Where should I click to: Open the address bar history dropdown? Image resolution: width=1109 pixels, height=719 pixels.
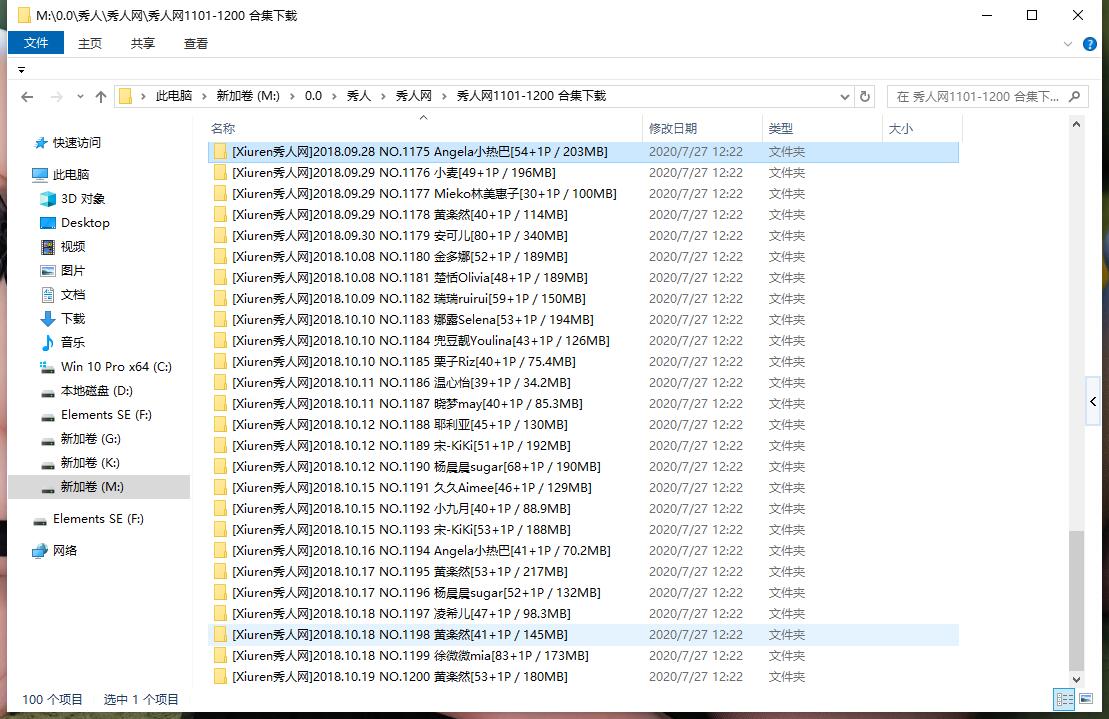pyautogui.click(x=844, y=97)
